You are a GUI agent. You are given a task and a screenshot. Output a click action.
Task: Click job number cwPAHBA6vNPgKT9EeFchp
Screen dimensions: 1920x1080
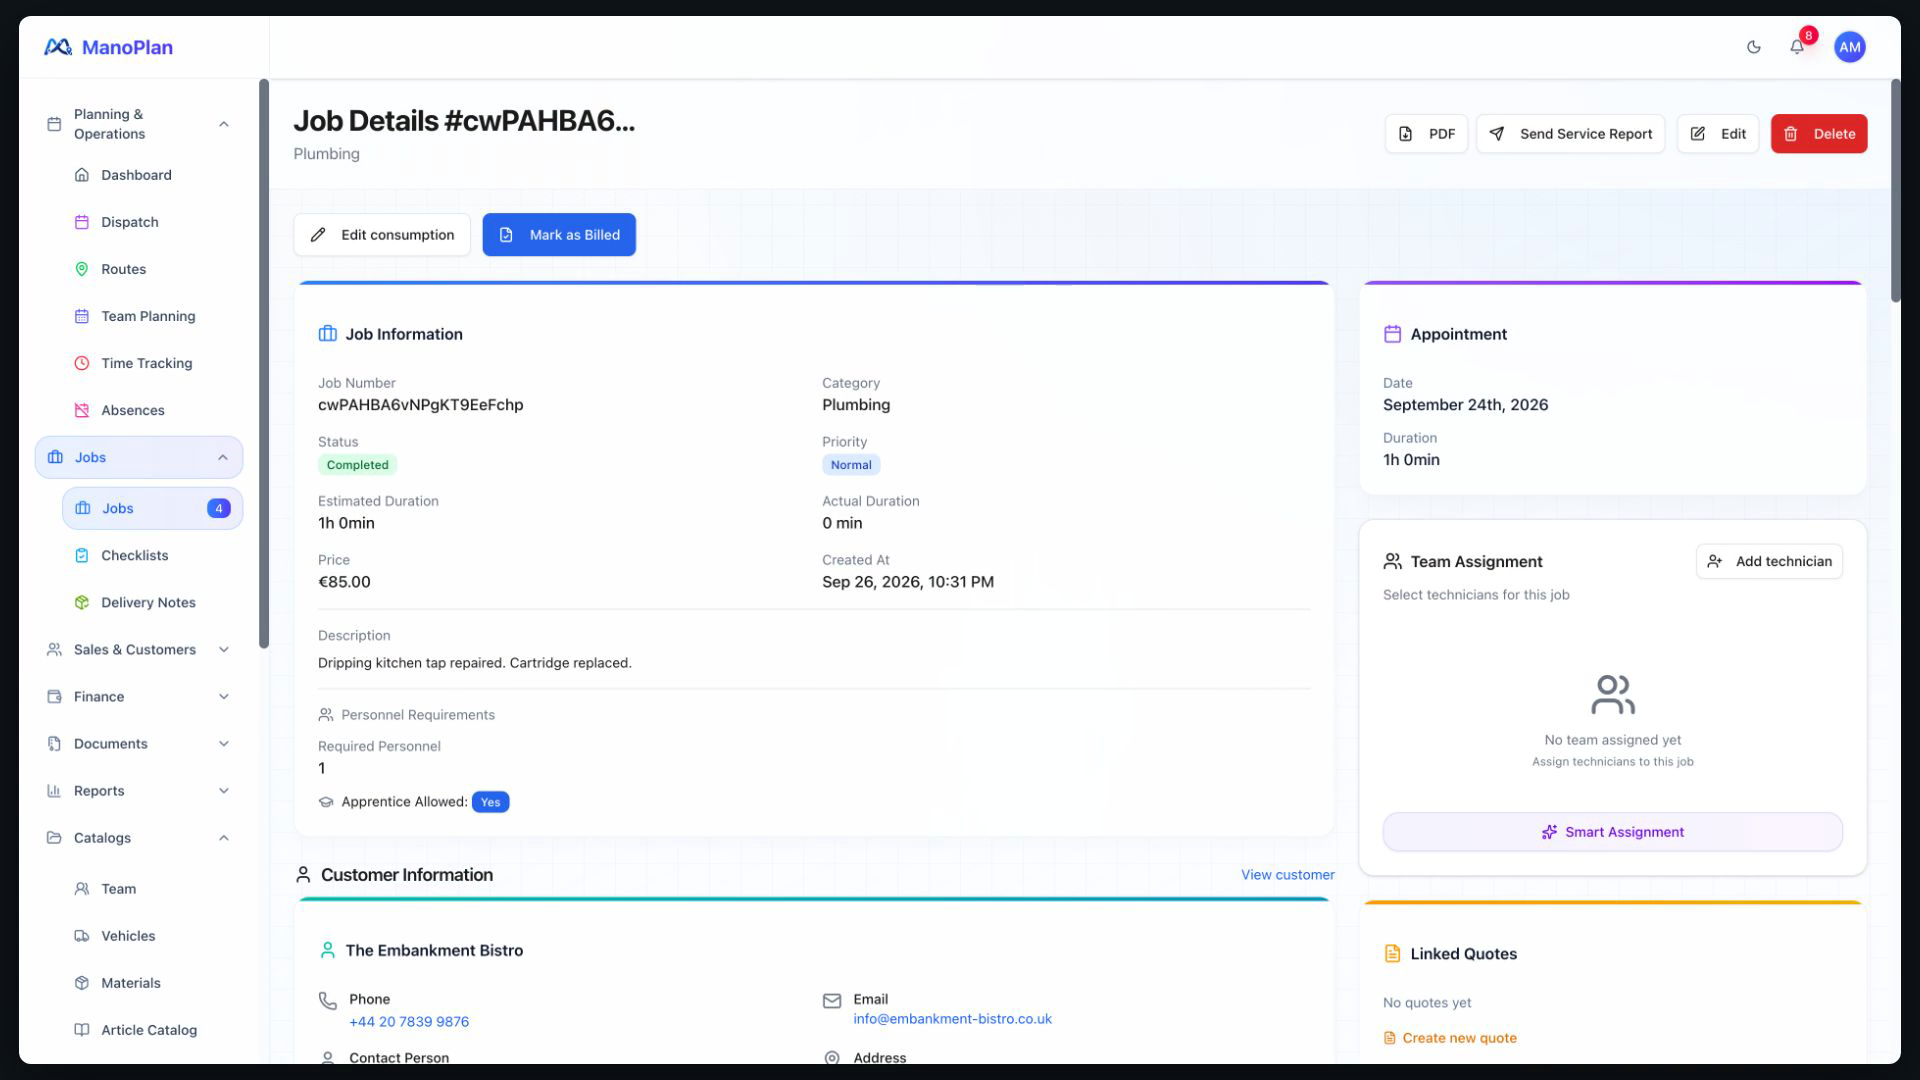(x=420, y=405)
